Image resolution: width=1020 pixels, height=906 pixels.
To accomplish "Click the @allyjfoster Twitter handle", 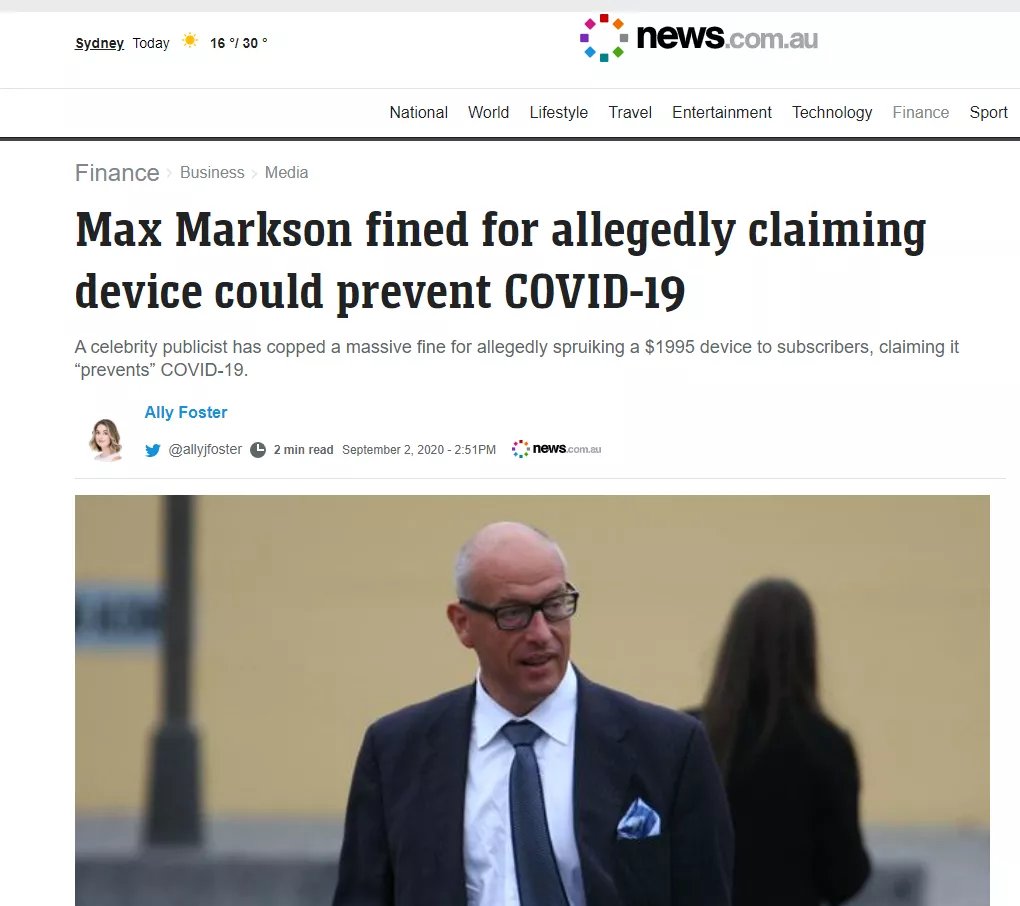I will (205, 449).
